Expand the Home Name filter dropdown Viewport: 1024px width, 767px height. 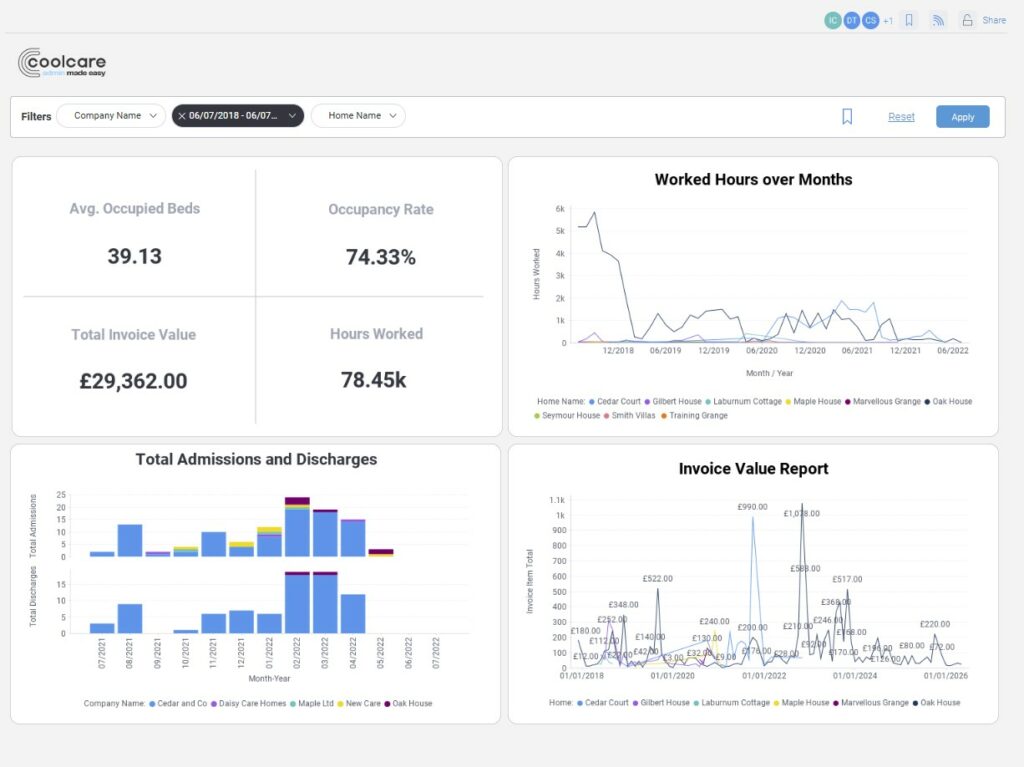(x=358, y=116)
